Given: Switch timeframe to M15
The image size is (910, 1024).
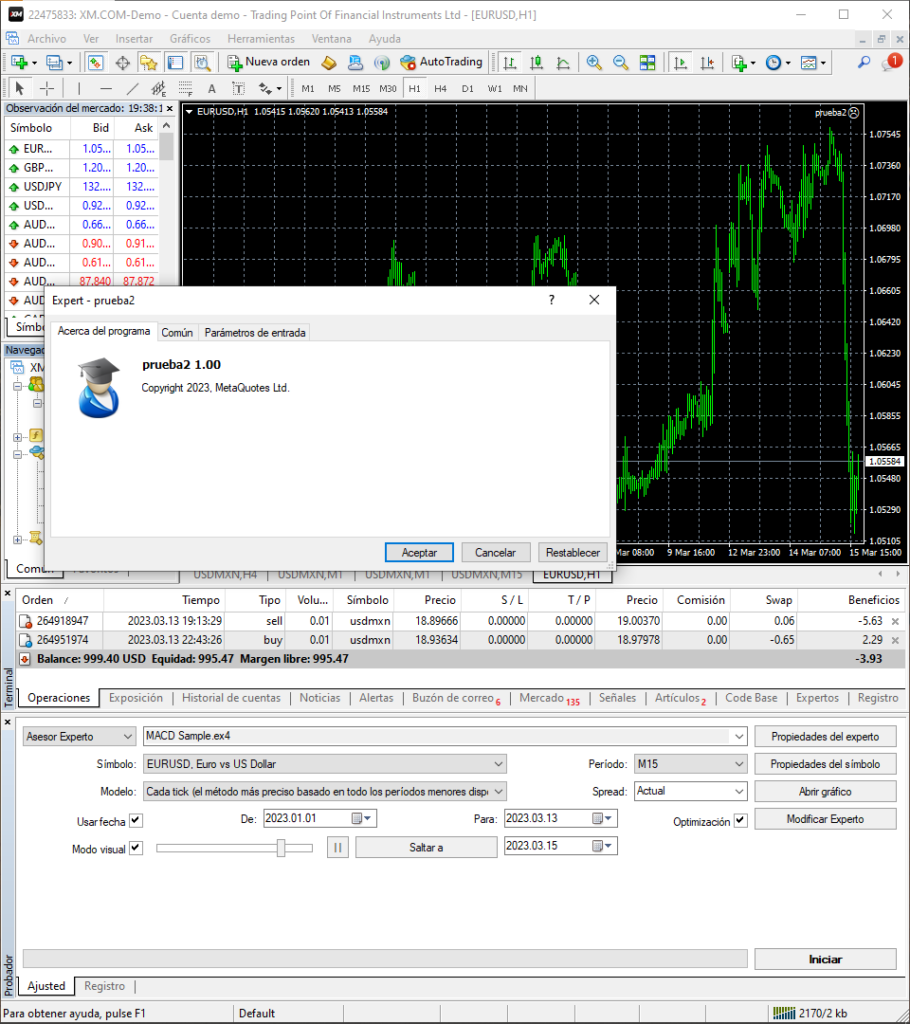Looking at the screenshot, I should point(361,88).
